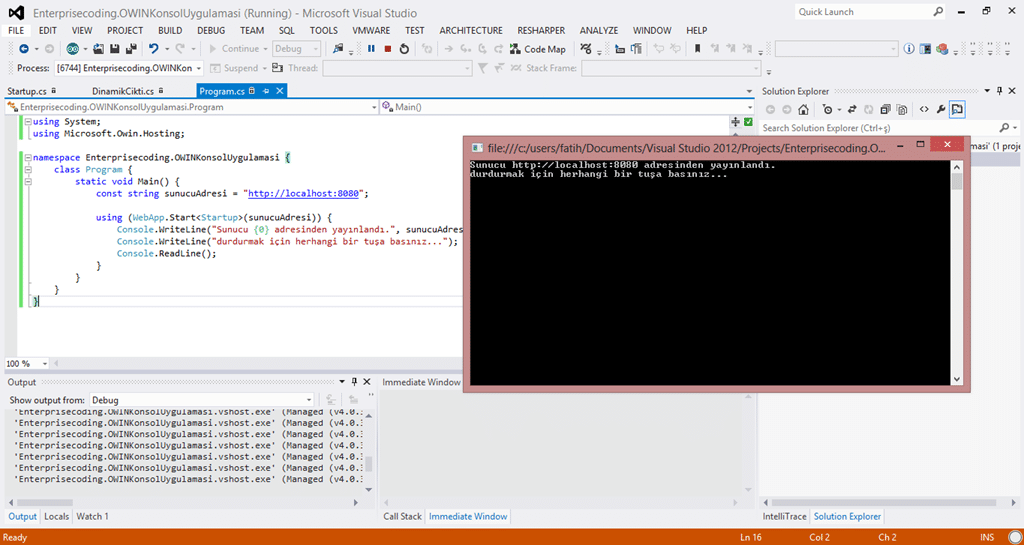Auto-hide pin for Output panel

point(355,382)
